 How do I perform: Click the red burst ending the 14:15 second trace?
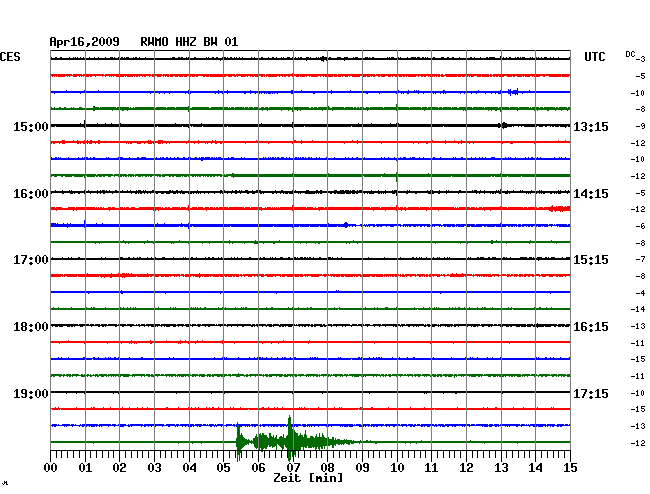pyautogui.click(x=560, y=208)
